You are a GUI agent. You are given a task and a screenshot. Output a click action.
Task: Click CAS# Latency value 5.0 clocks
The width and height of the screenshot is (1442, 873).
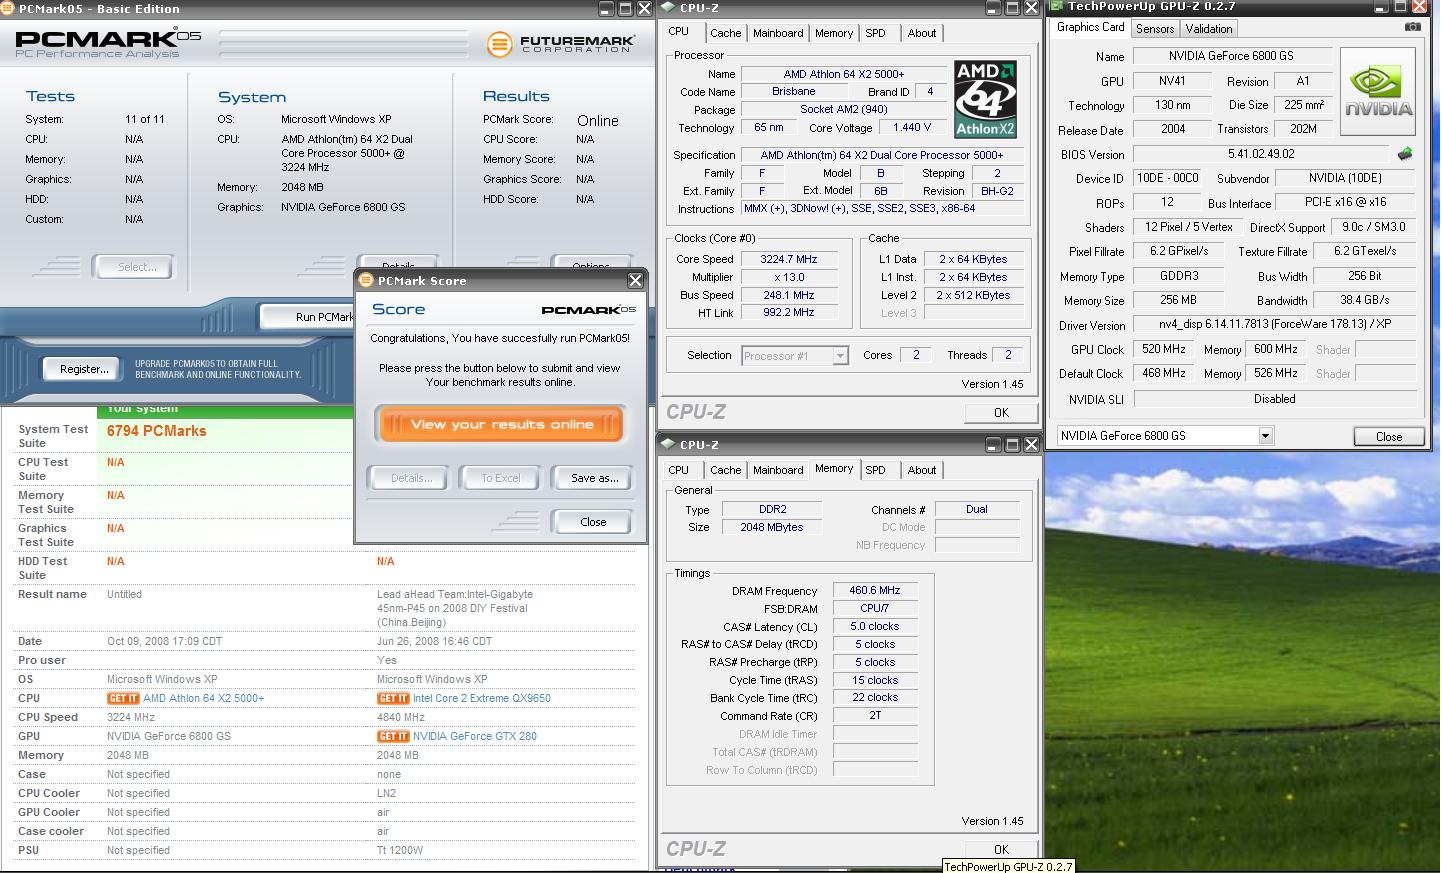875,627
